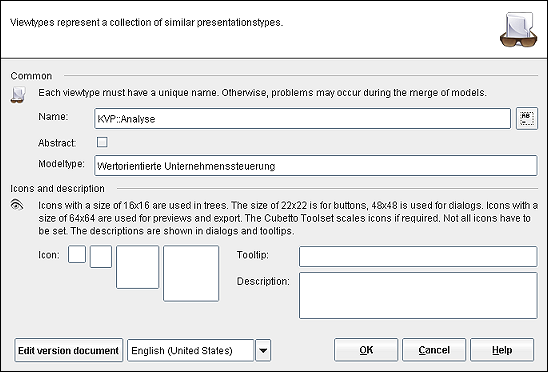The height and width of the screenshot is (372, 548).
Task: Click the Edit version document button
Action: point(68,350)
